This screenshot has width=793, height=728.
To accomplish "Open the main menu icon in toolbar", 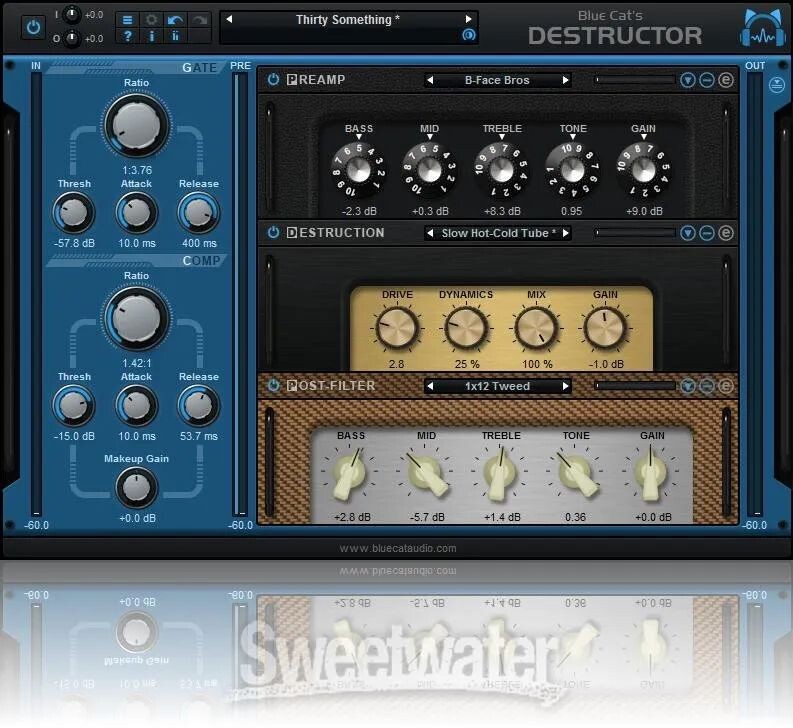I will click(127, 20).
